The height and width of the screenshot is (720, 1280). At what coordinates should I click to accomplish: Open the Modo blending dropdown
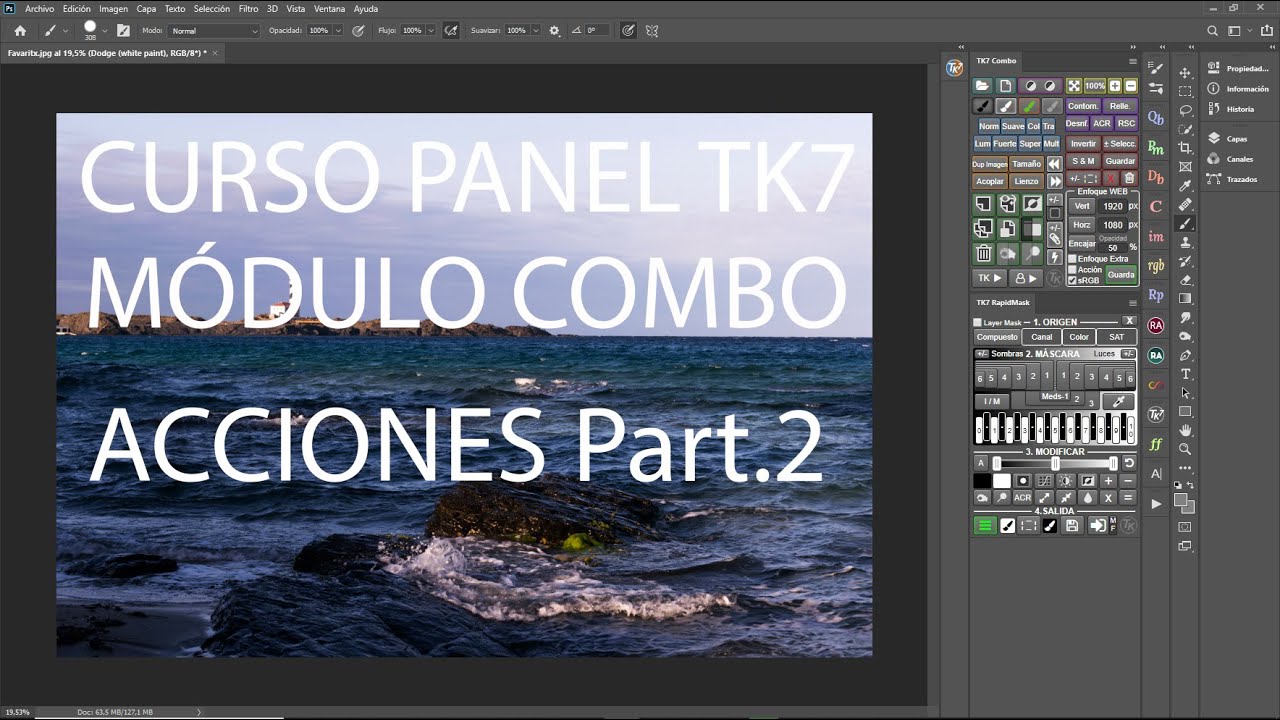click(214, 31)
